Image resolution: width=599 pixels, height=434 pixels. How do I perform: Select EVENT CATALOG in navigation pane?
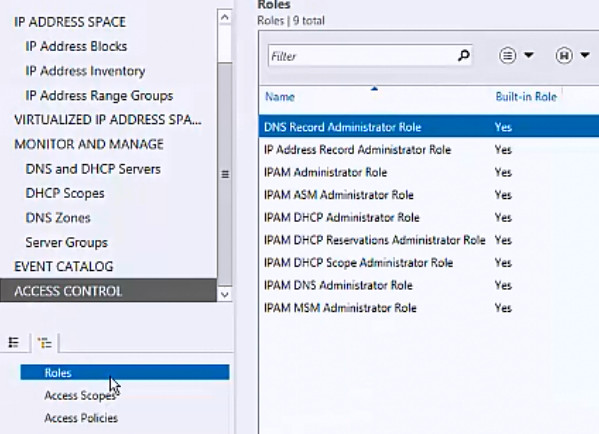(x=64, y=266)
